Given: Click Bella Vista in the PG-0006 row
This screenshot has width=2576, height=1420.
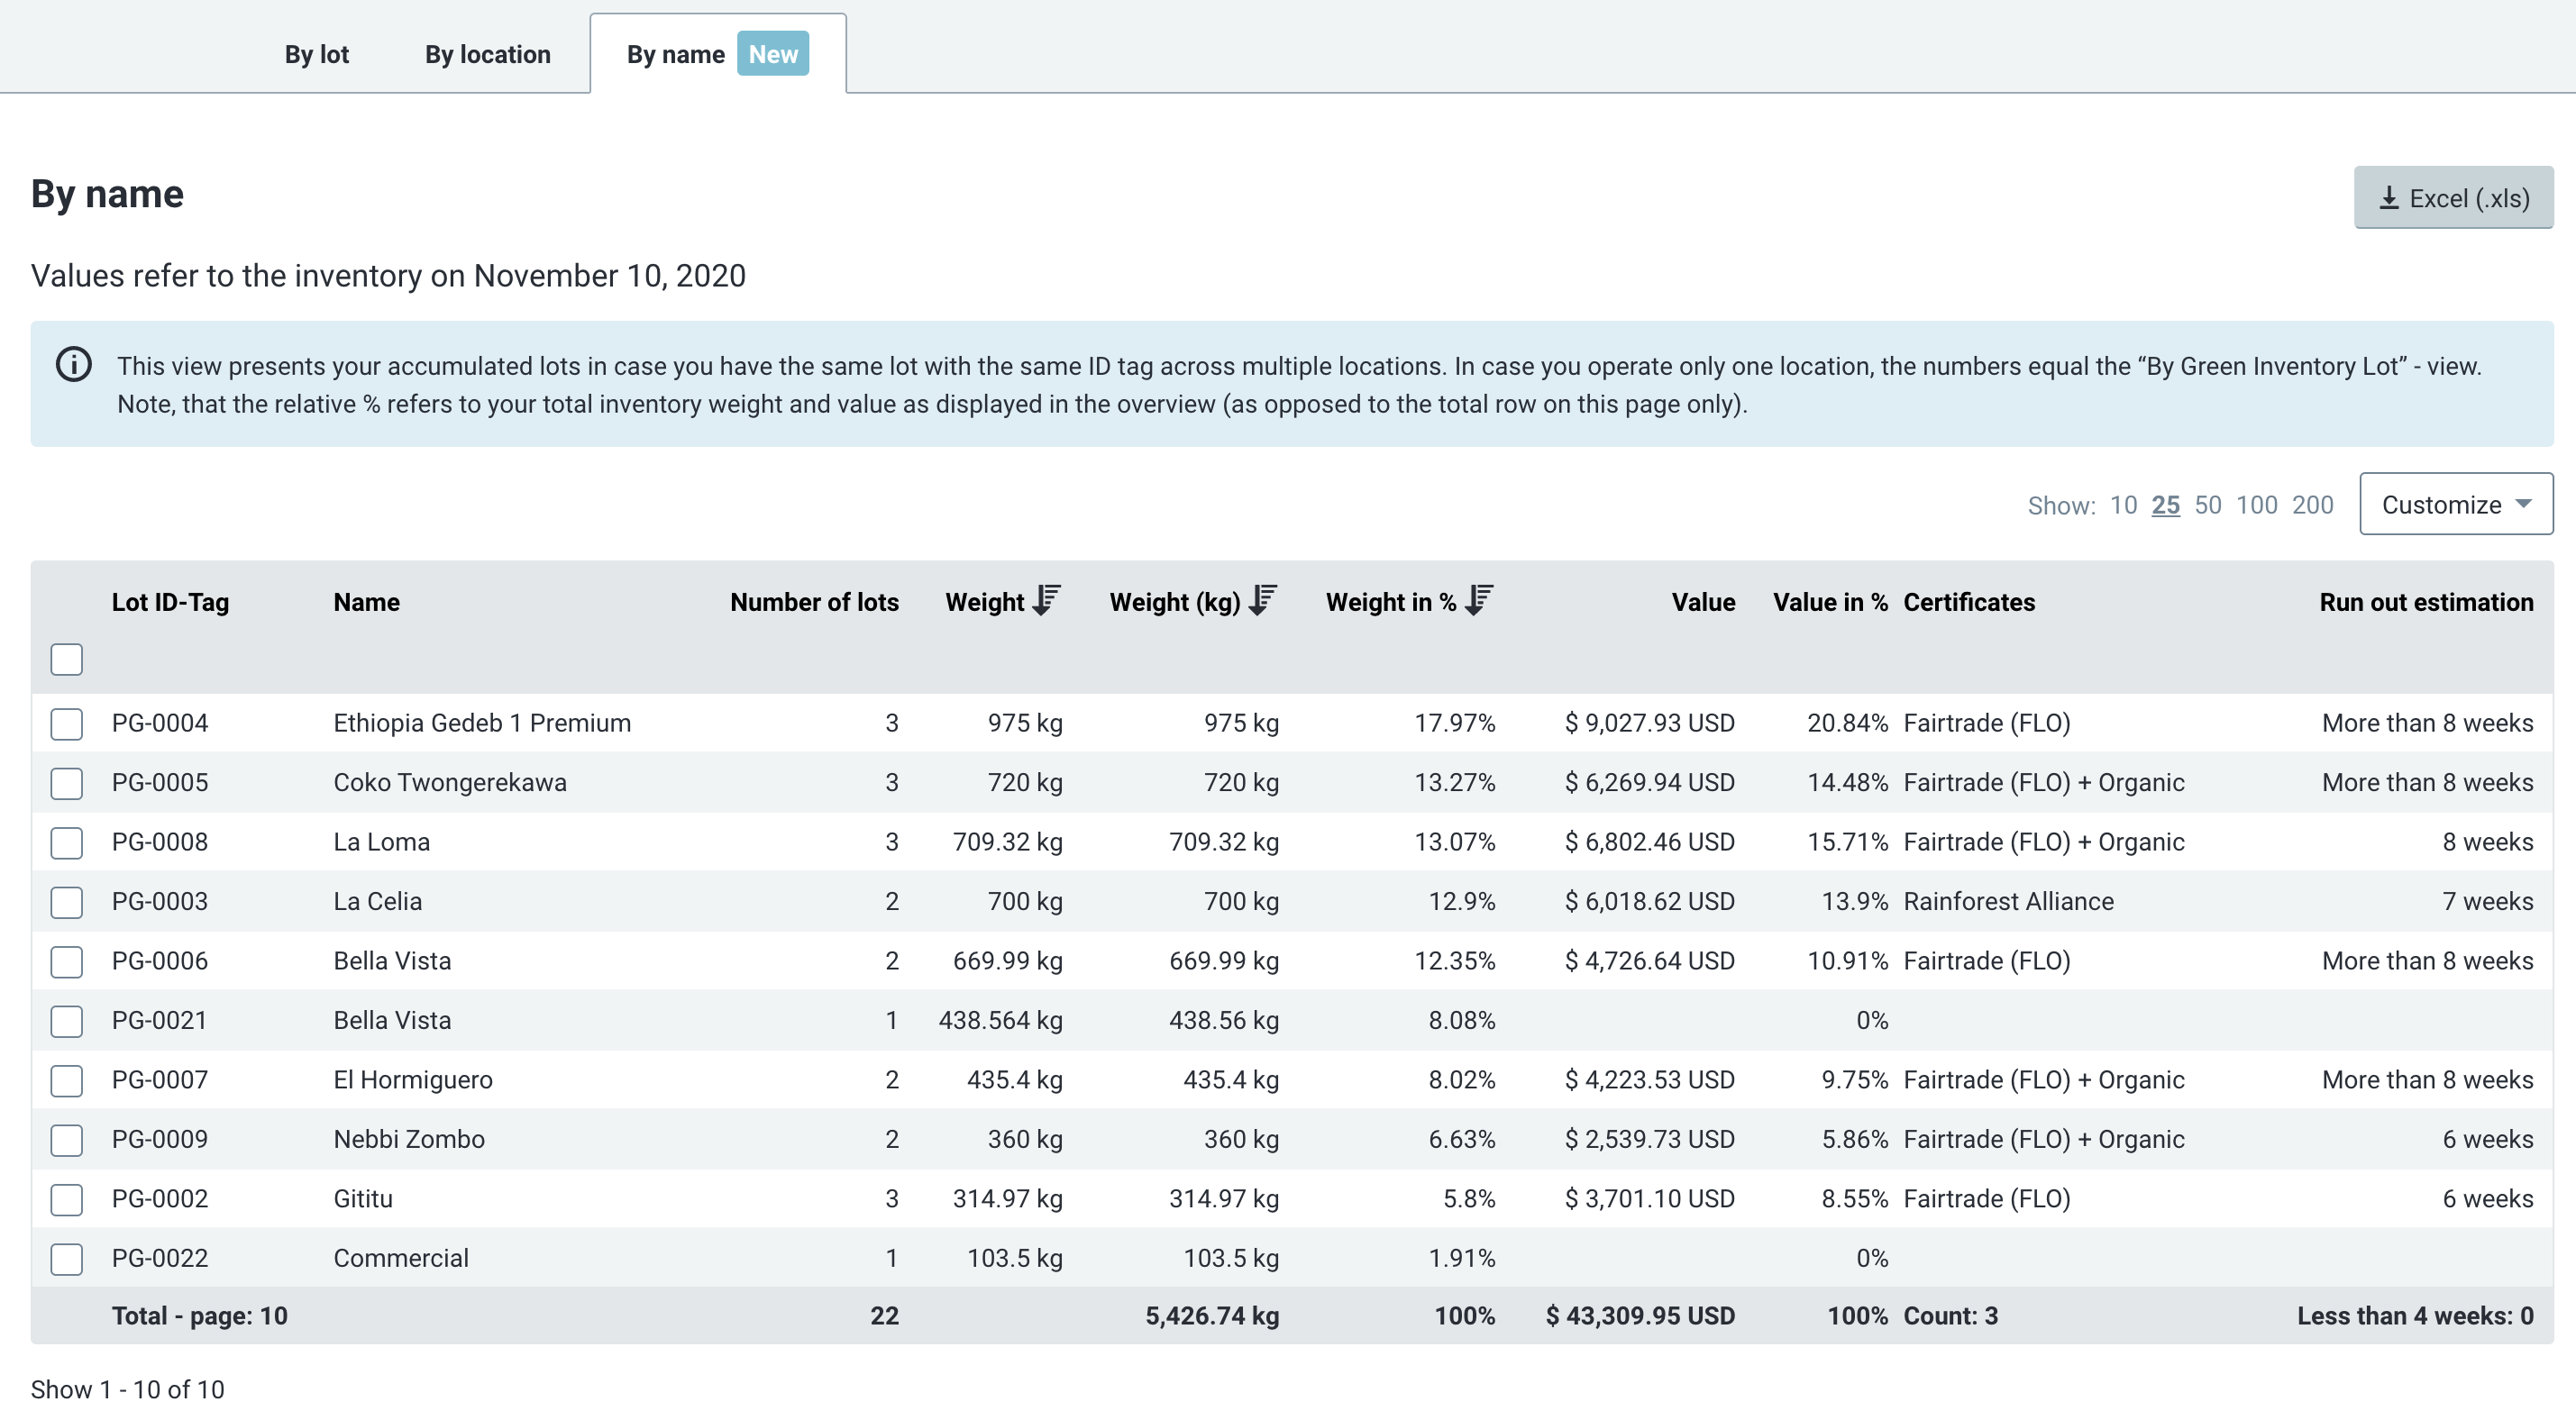Looking at the screenshot, I should (x=392, y=961).
